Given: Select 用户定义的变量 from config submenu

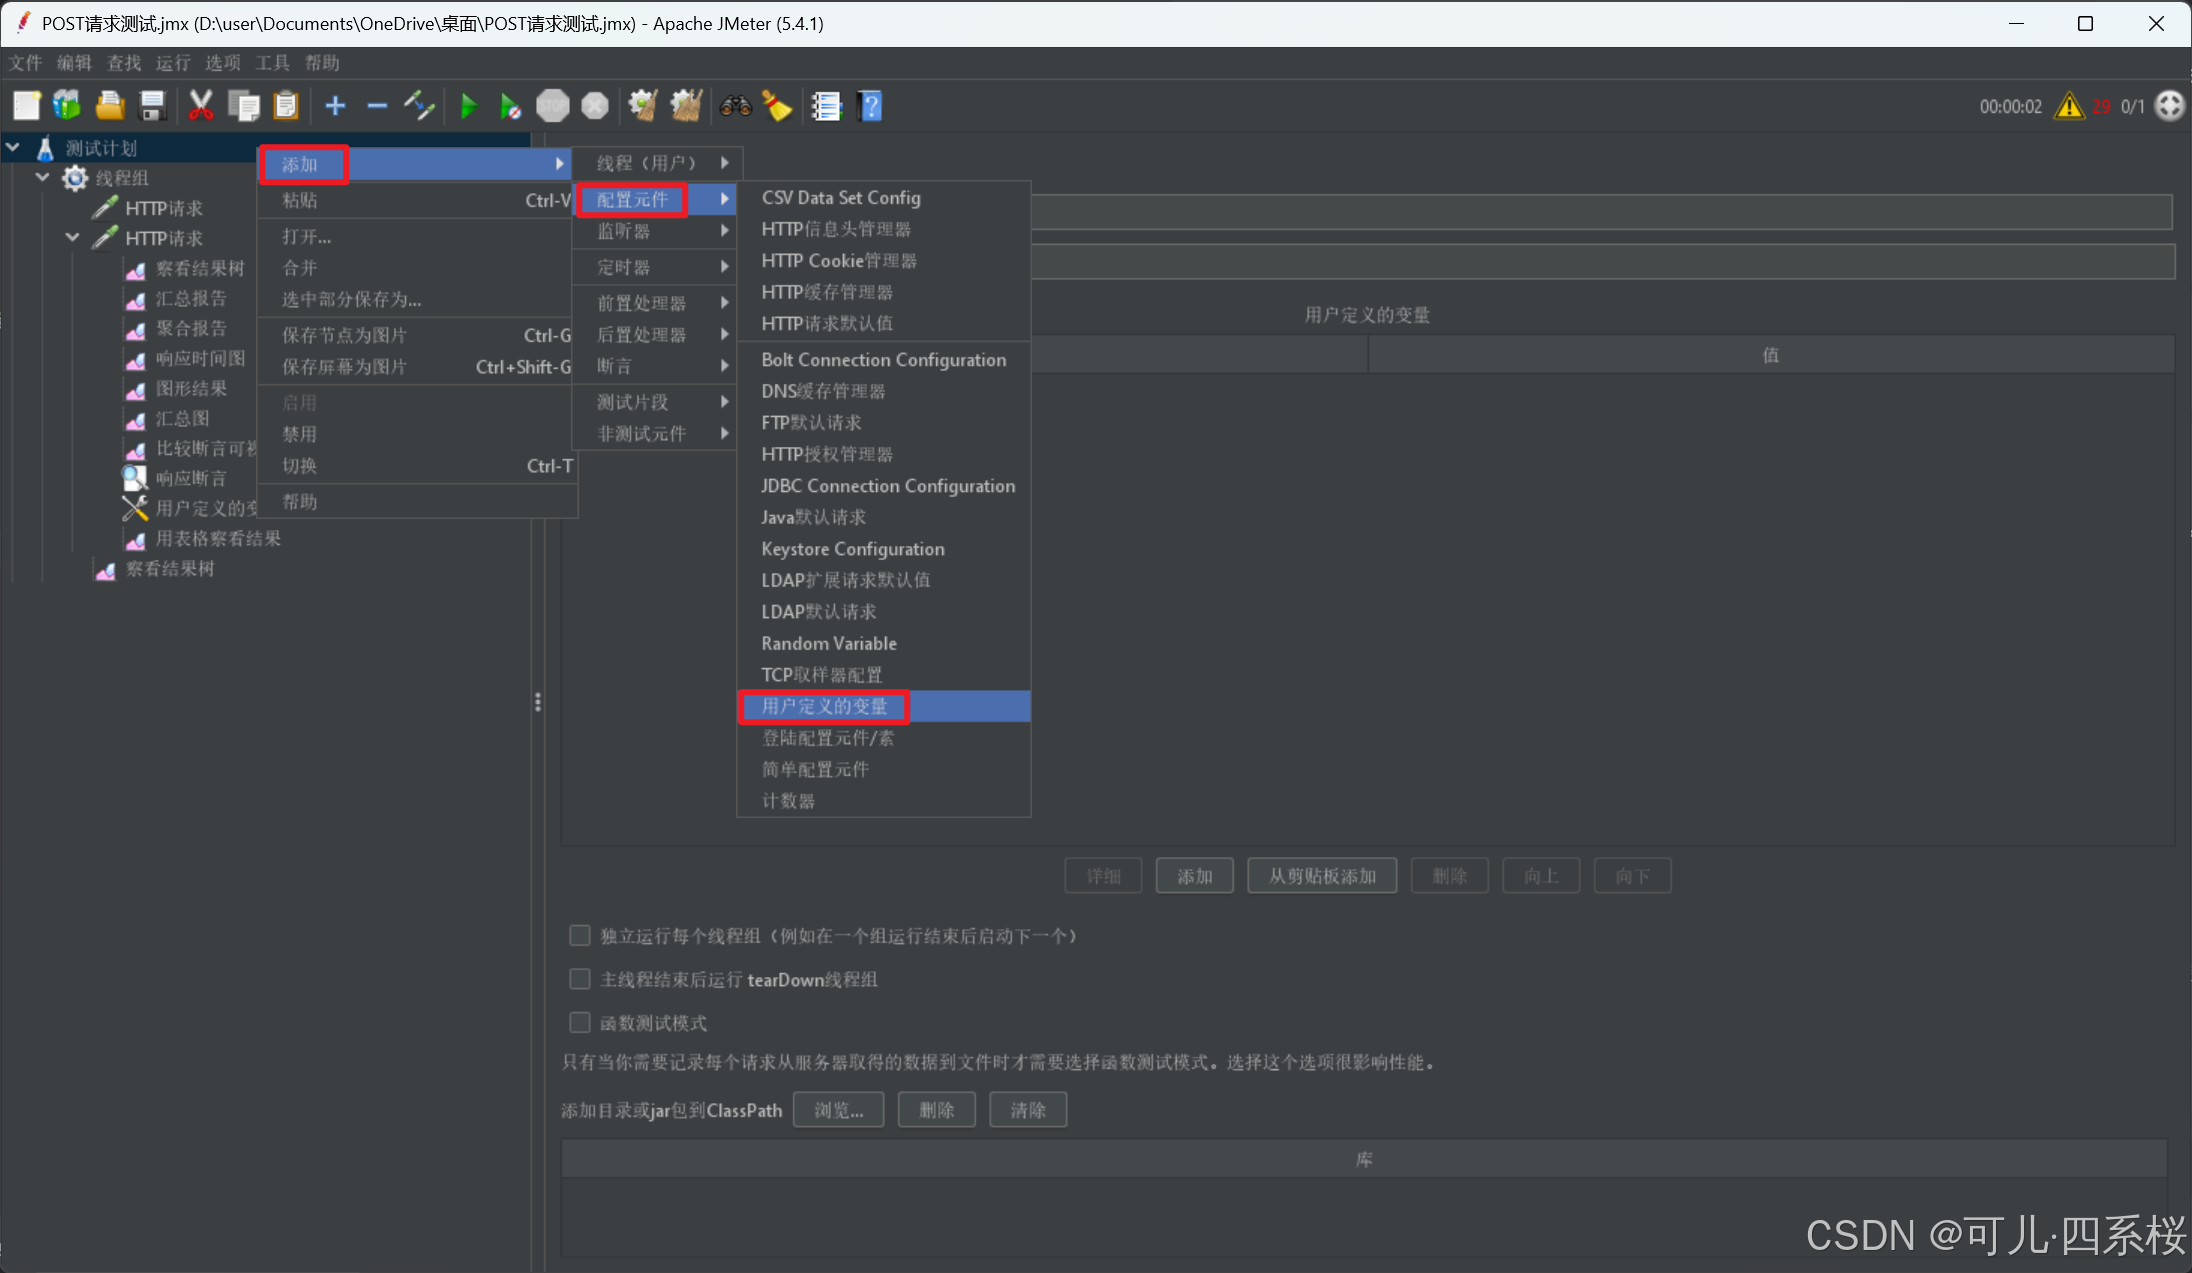Looking at the screenshot, I should click(824, 706).
